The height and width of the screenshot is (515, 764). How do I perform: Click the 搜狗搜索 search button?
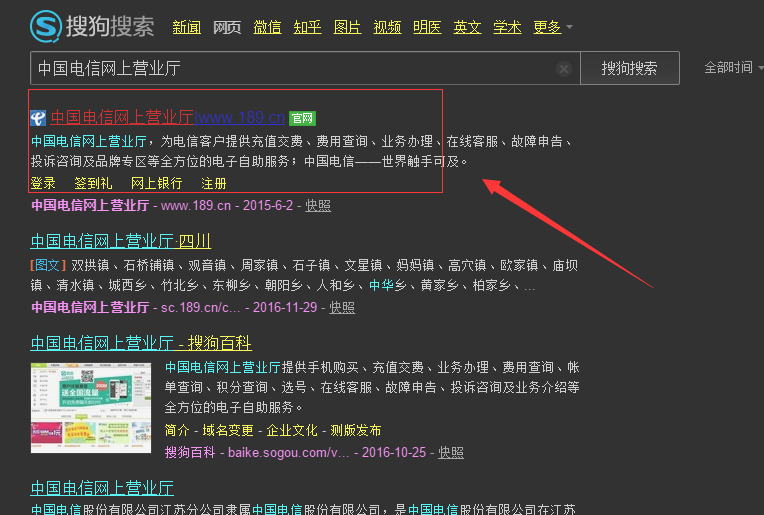630,68
